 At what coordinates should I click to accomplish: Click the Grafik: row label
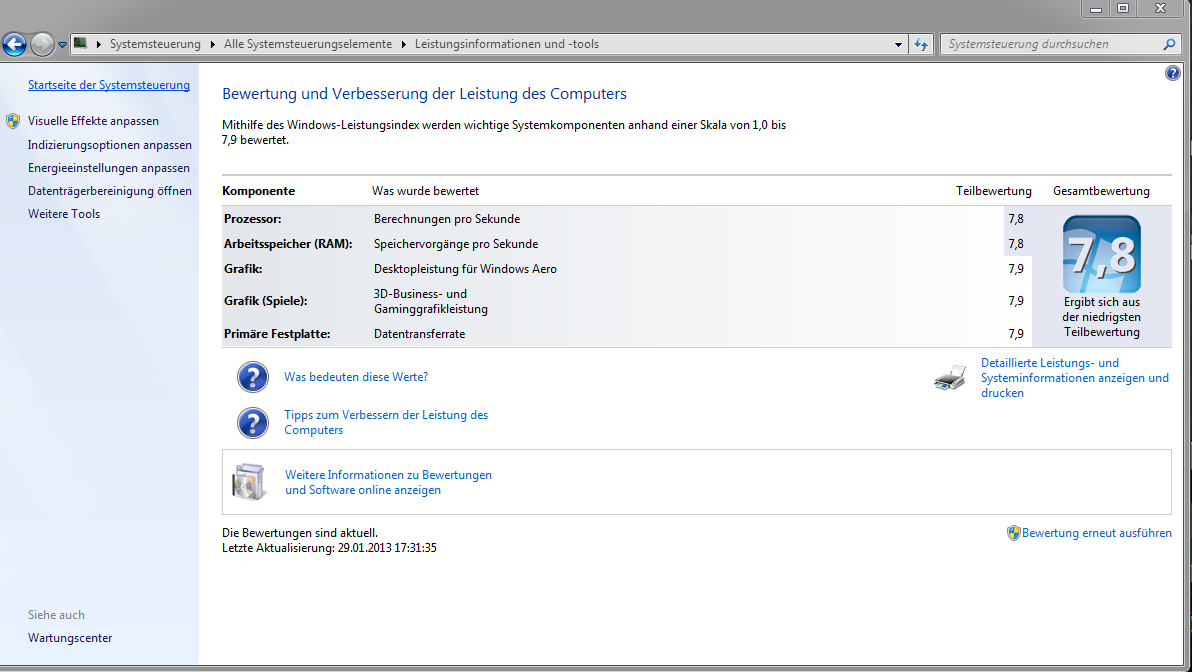pos(243,269)
